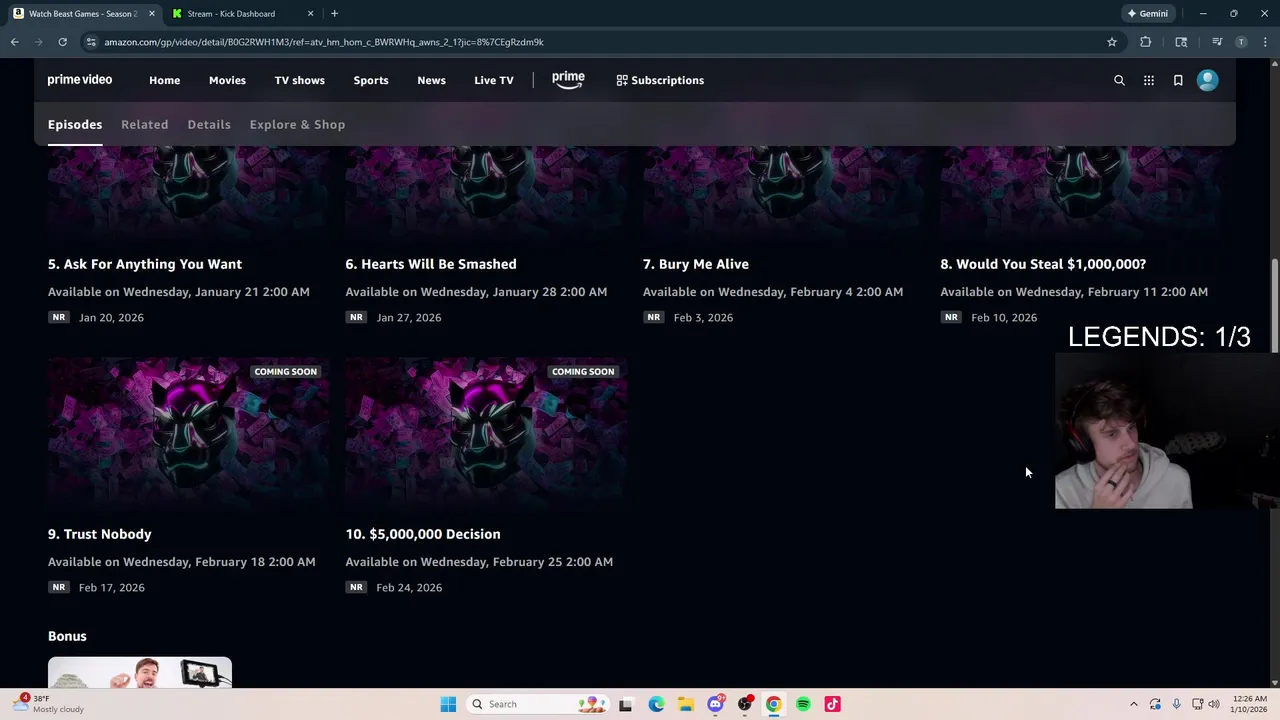
Task: Show hidden system tray icons
Action: (1133, 704)
